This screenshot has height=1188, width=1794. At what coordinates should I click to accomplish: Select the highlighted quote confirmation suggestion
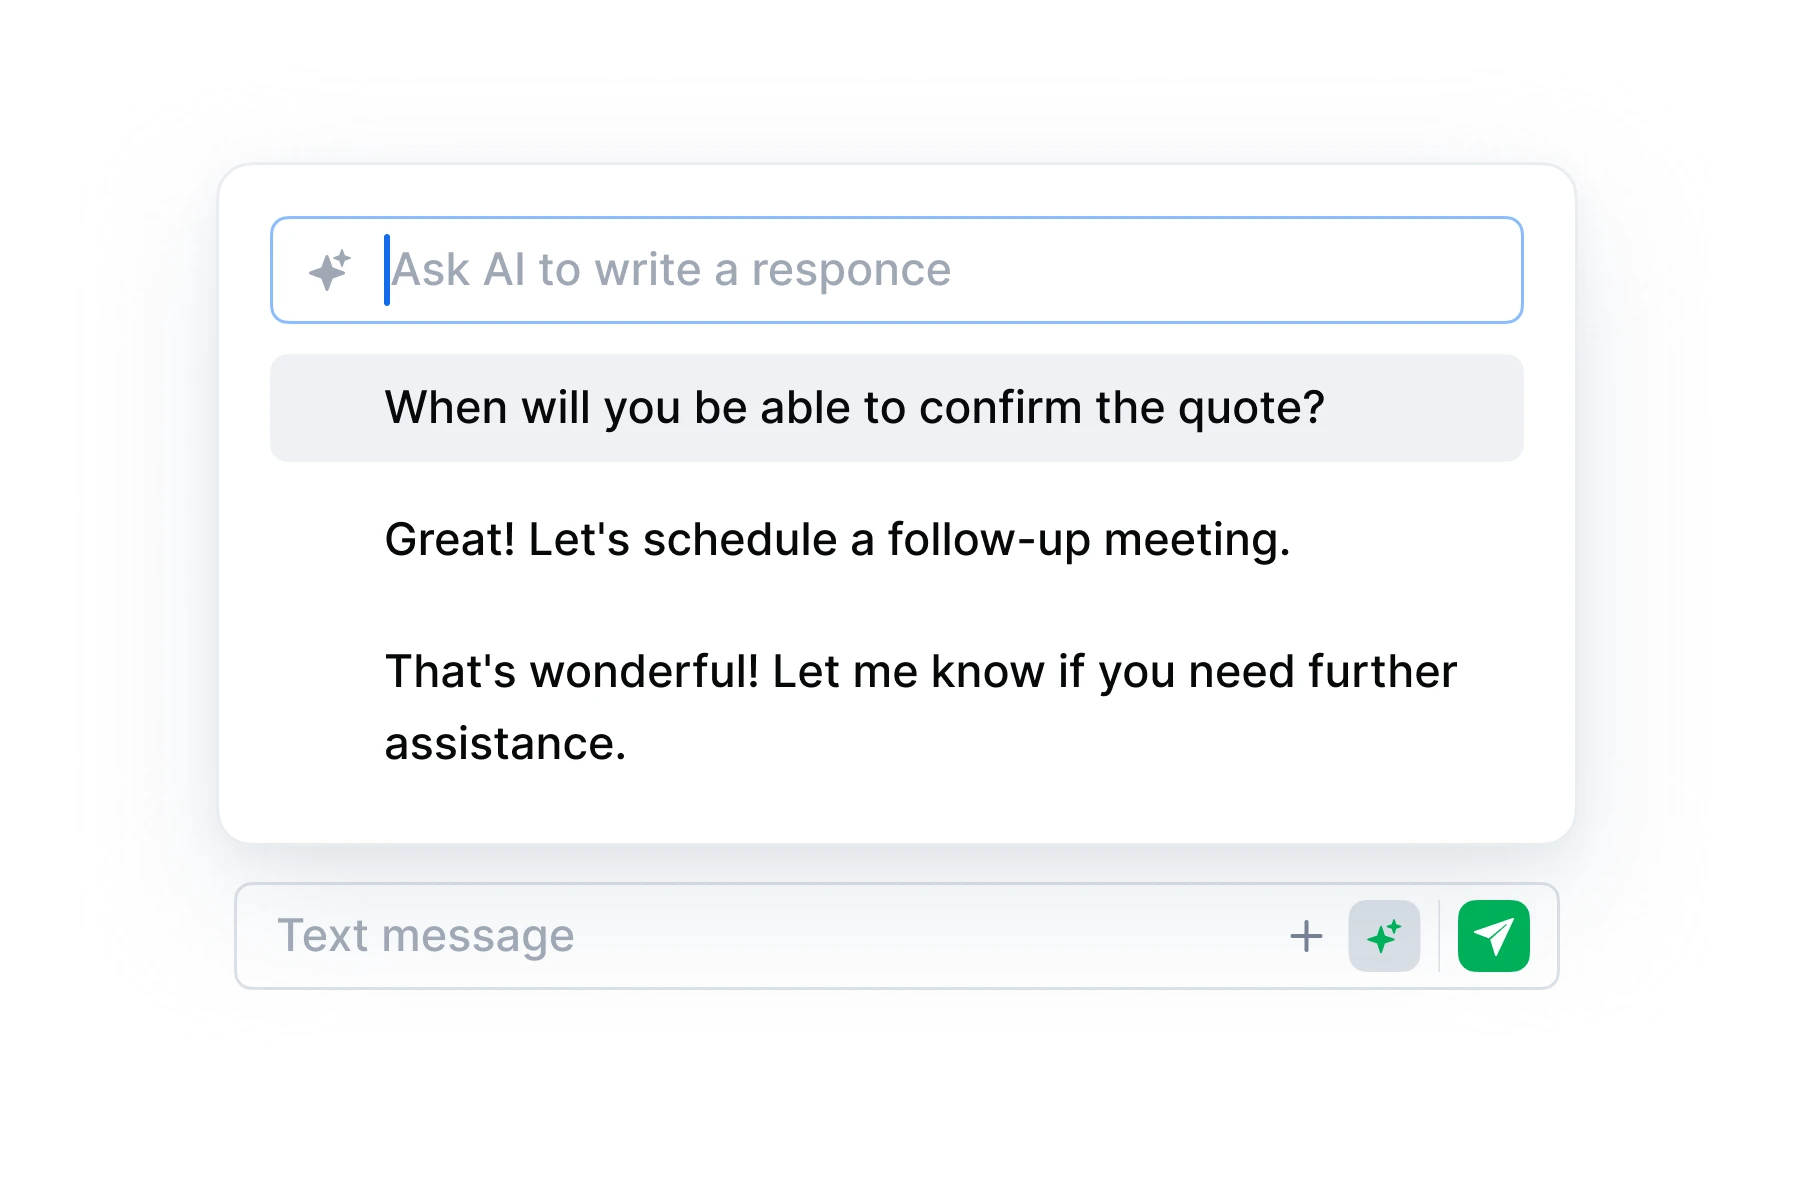tap(855, 407)
